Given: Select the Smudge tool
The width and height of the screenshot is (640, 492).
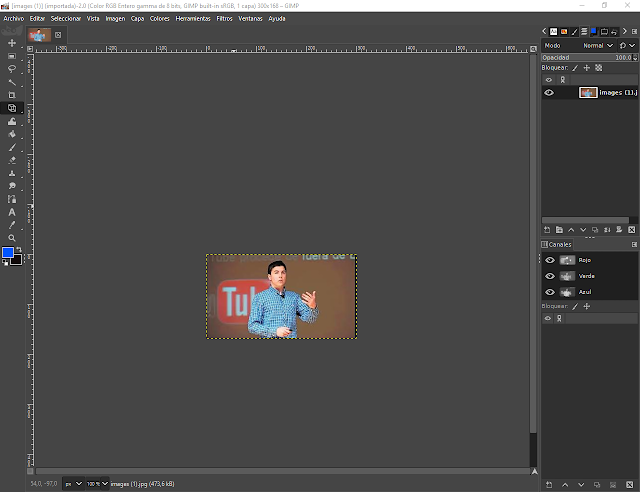Looking at the screenshot, I should coord(12,186).
